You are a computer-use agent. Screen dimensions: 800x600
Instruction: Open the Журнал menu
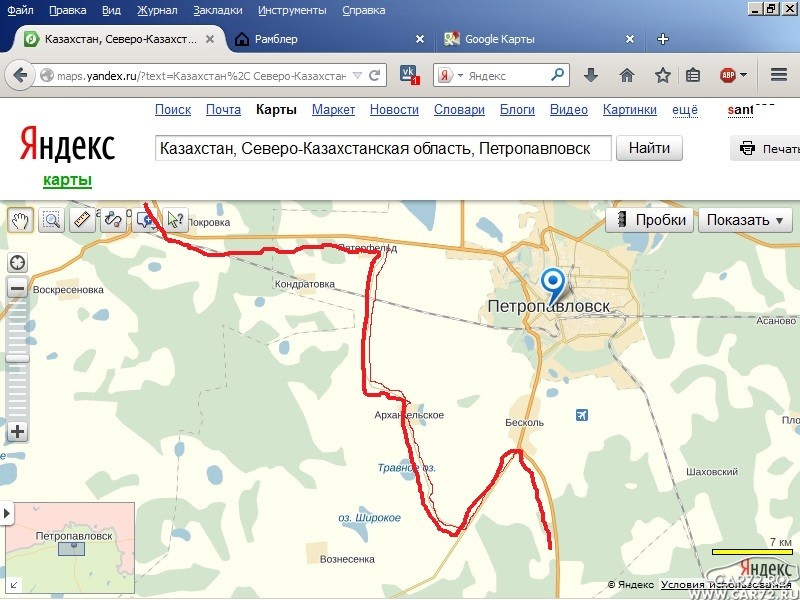tap(157, 10)
